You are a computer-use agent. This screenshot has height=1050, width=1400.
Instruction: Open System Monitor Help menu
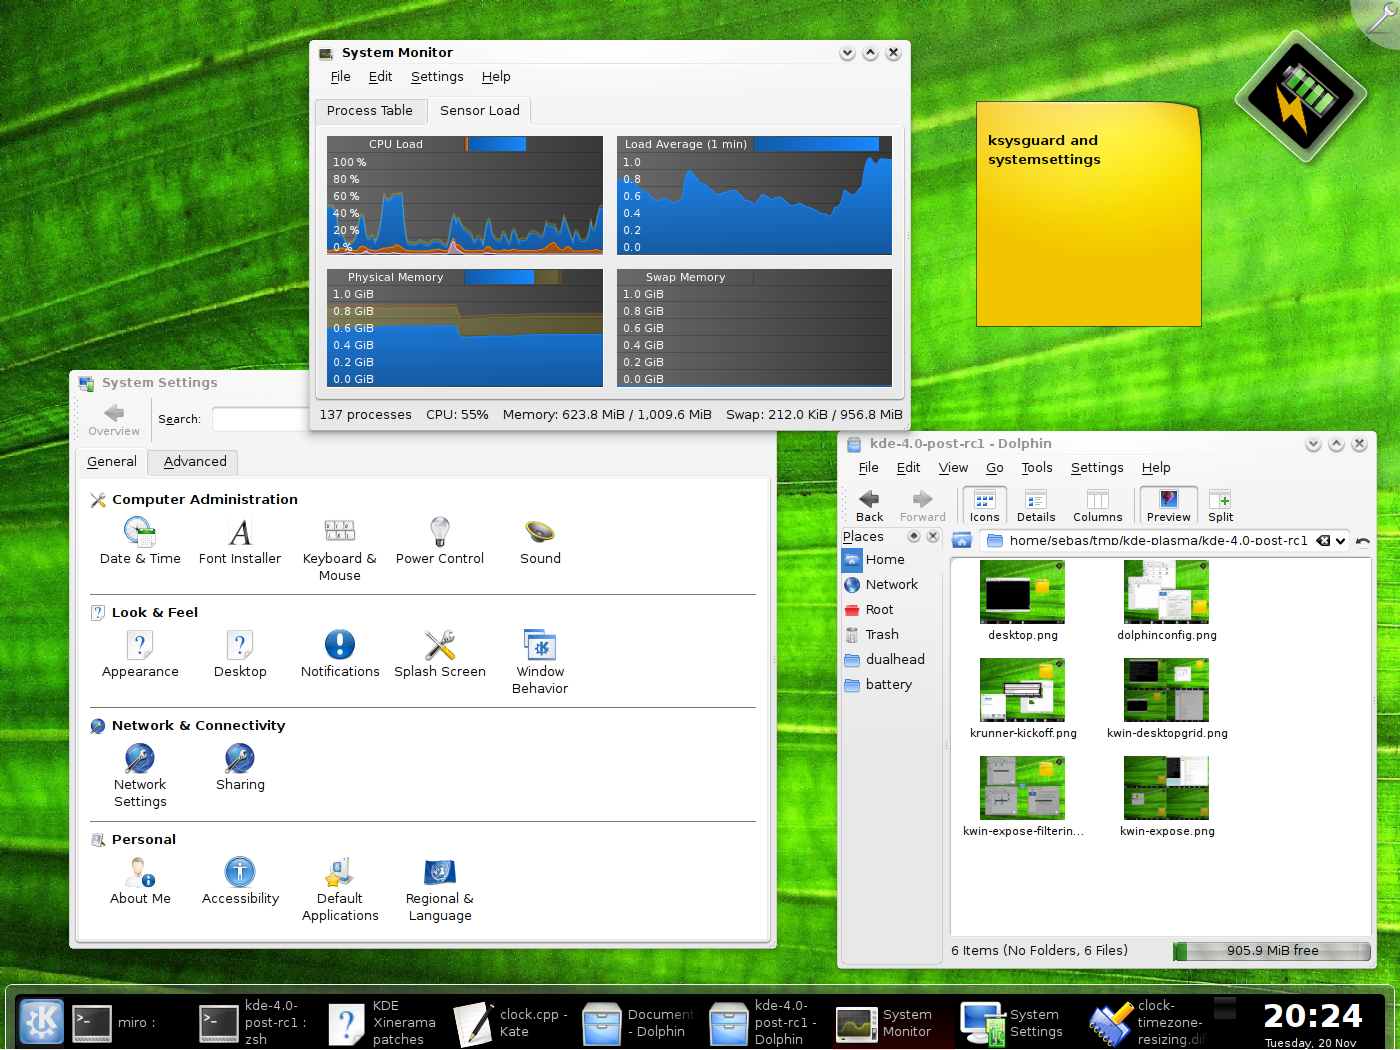click(x=496, y=77)
